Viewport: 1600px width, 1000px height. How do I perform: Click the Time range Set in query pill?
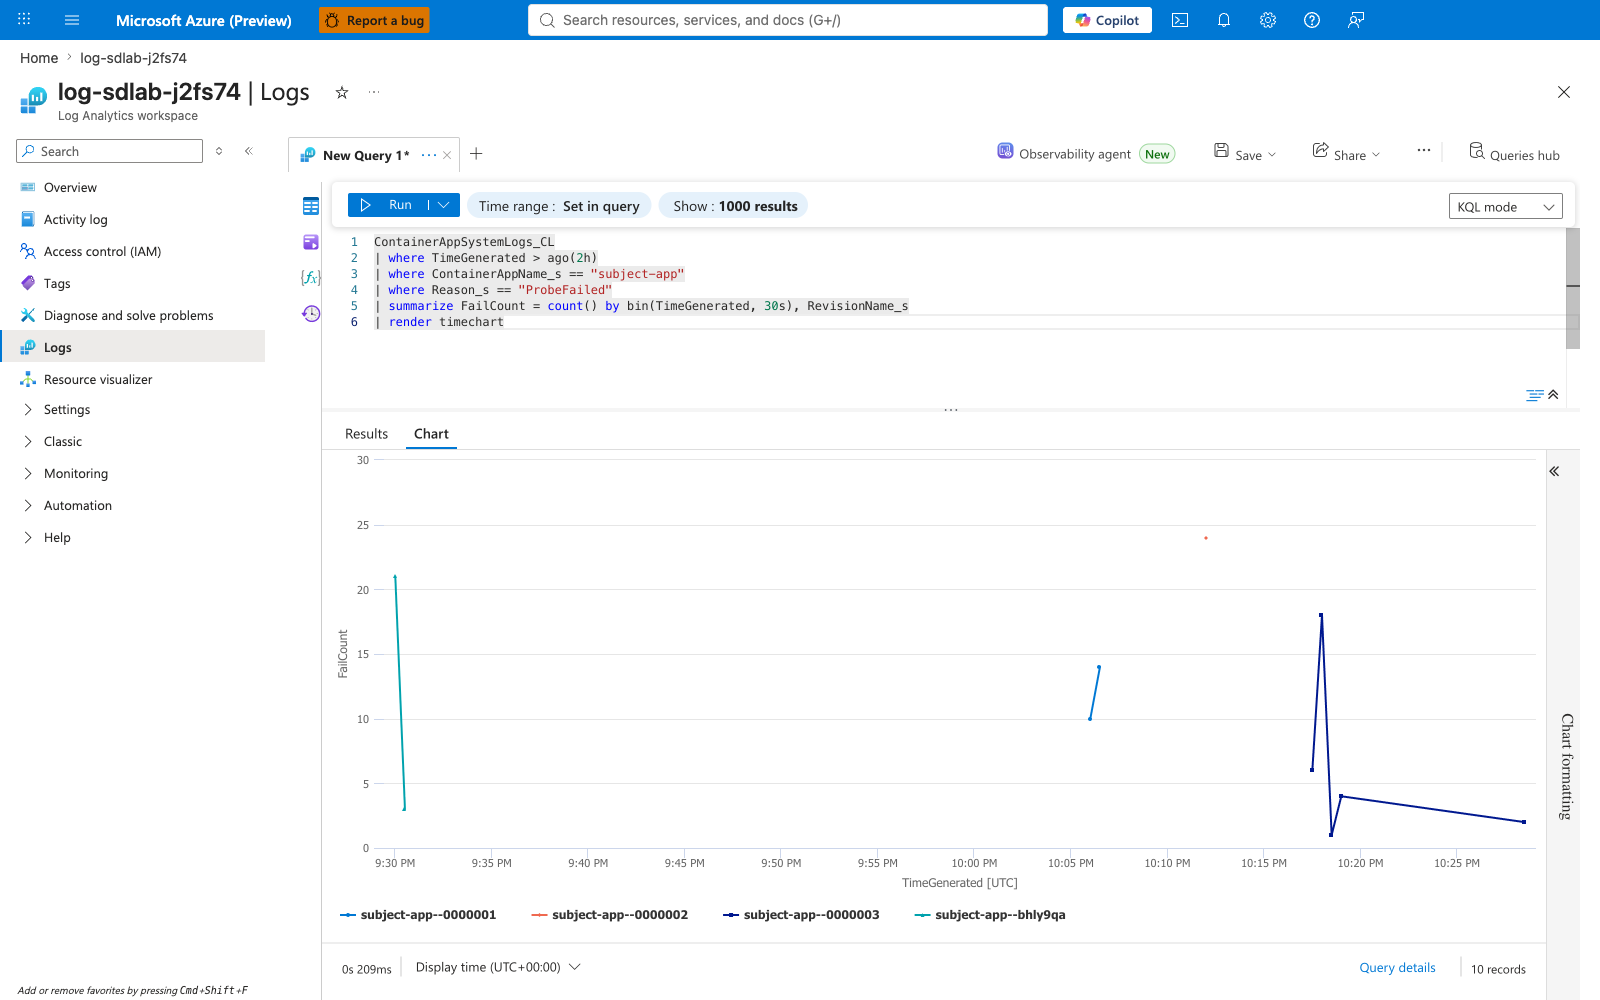(559, 206)
